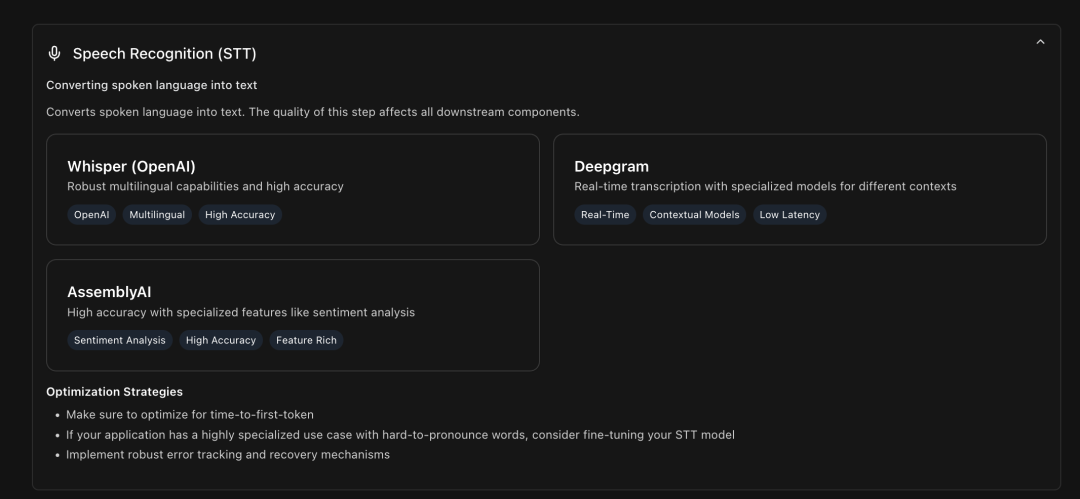The width and height of the screenshot is (1080, 499).
Task: Open the Whisper (OpenAI) card
Action: [293, 190]
